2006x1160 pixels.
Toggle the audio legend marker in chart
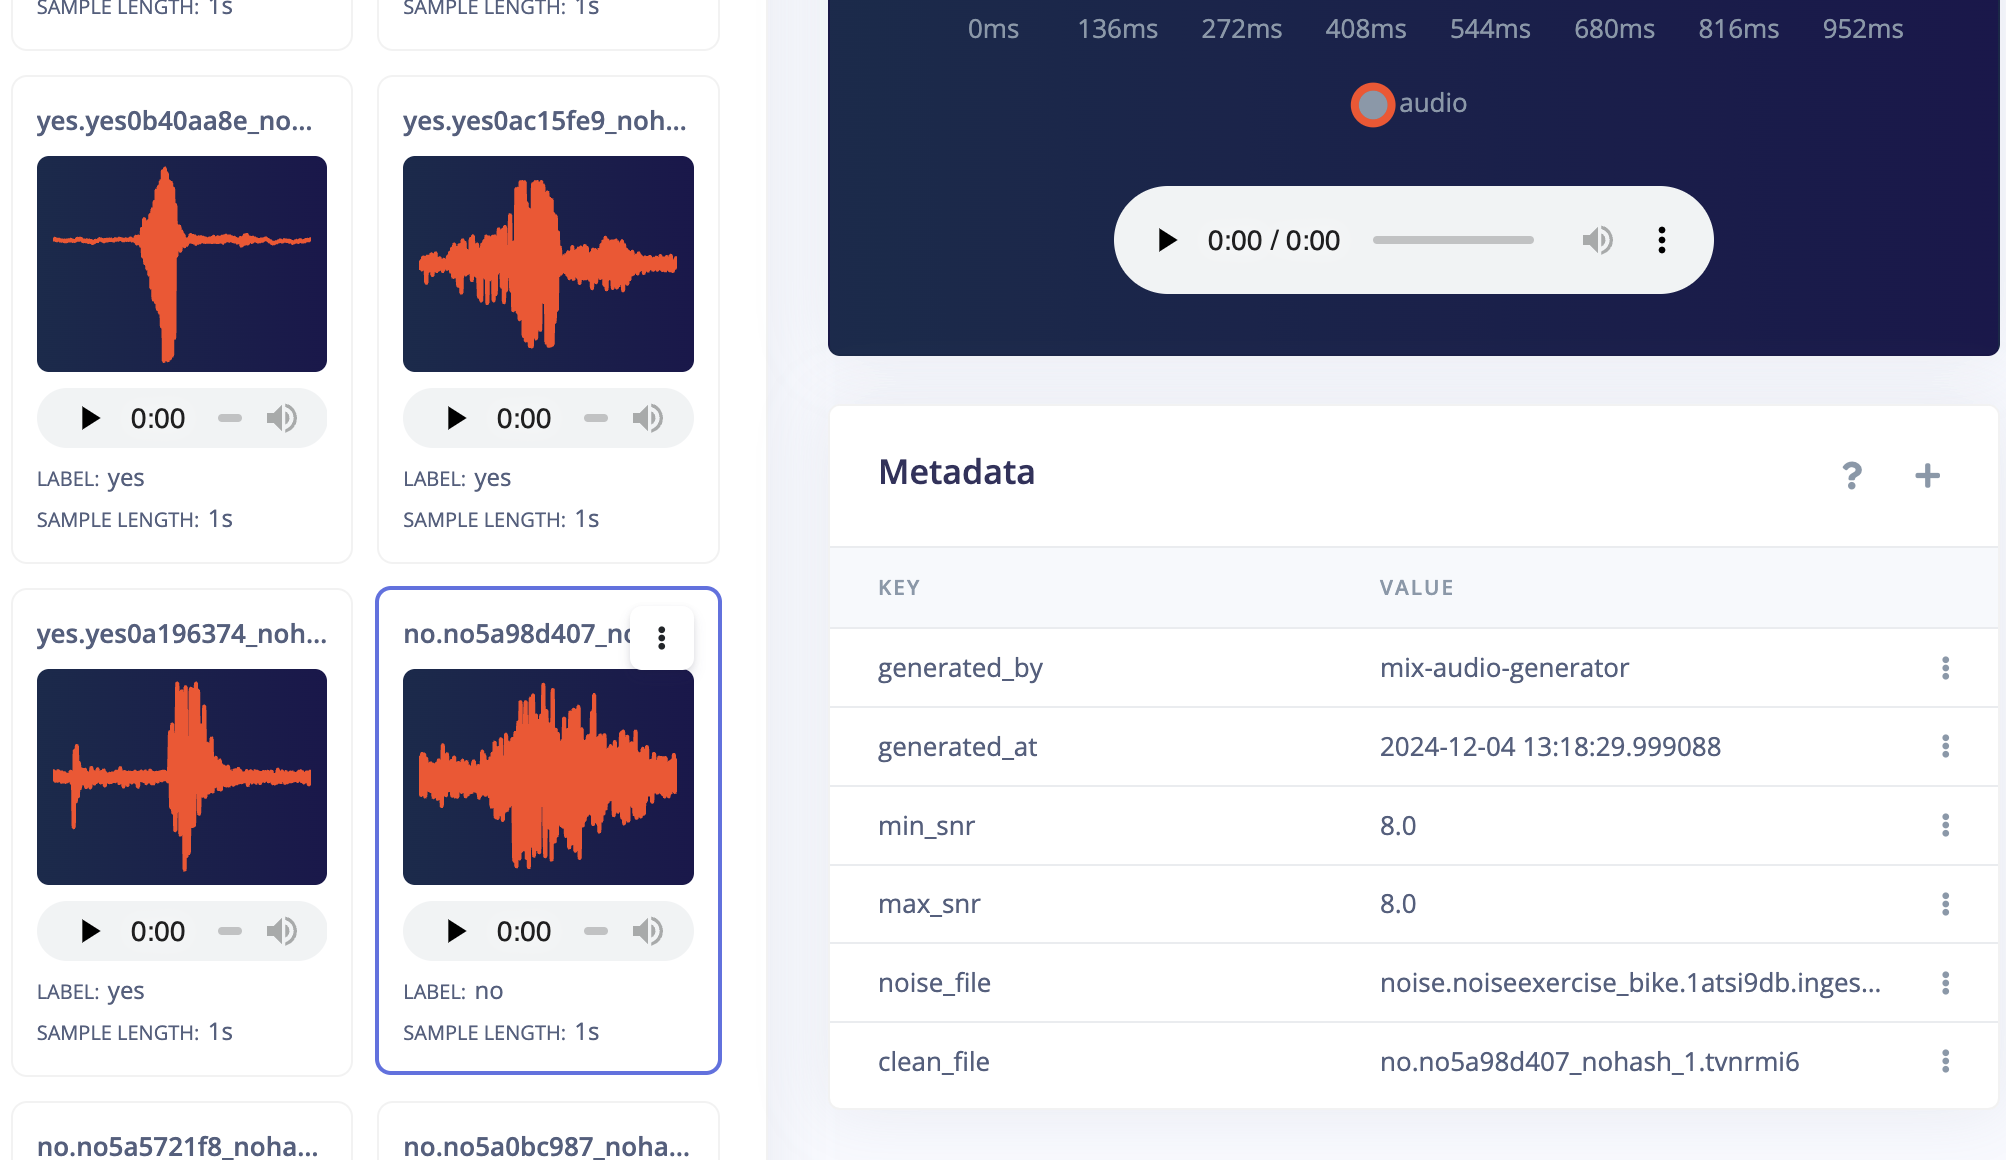click(x=1372, y=104)
